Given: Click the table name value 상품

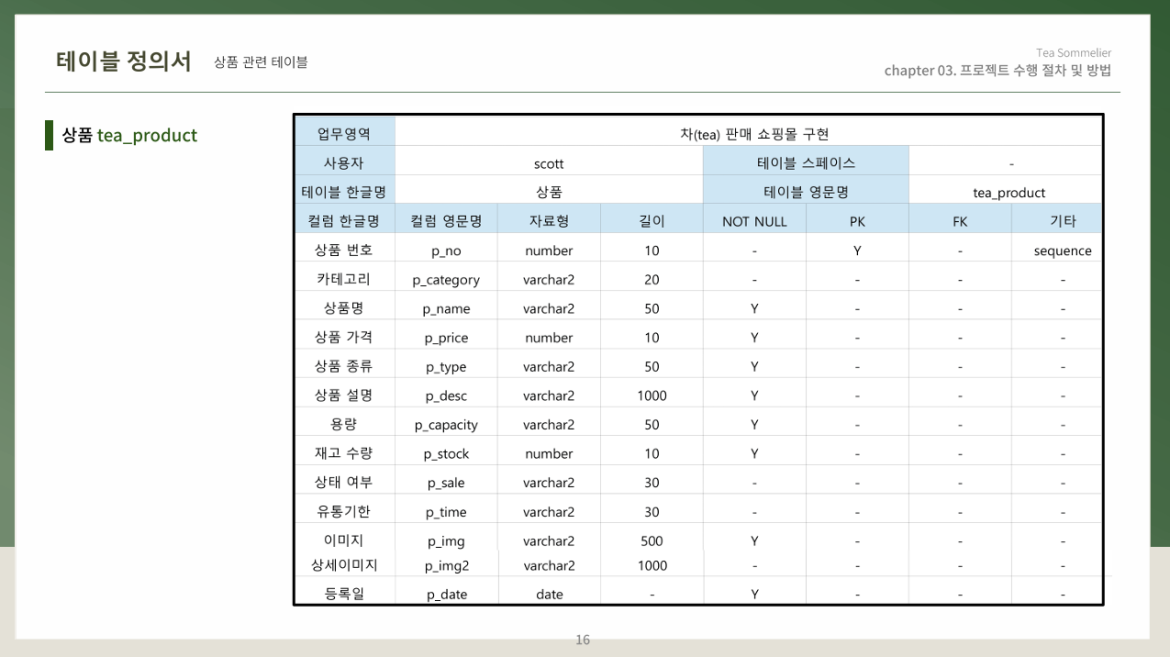Looking at the screenshot, I should (548, 192).
